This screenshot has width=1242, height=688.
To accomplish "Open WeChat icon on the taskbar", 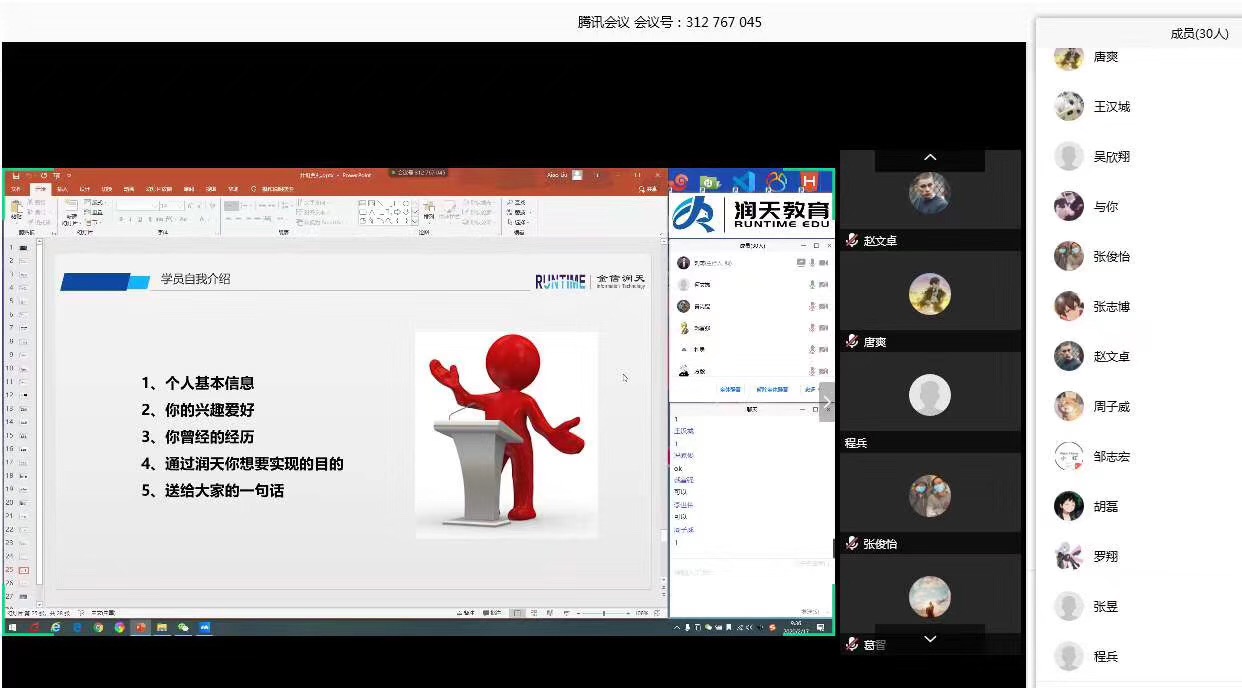I will pos(183,627).
